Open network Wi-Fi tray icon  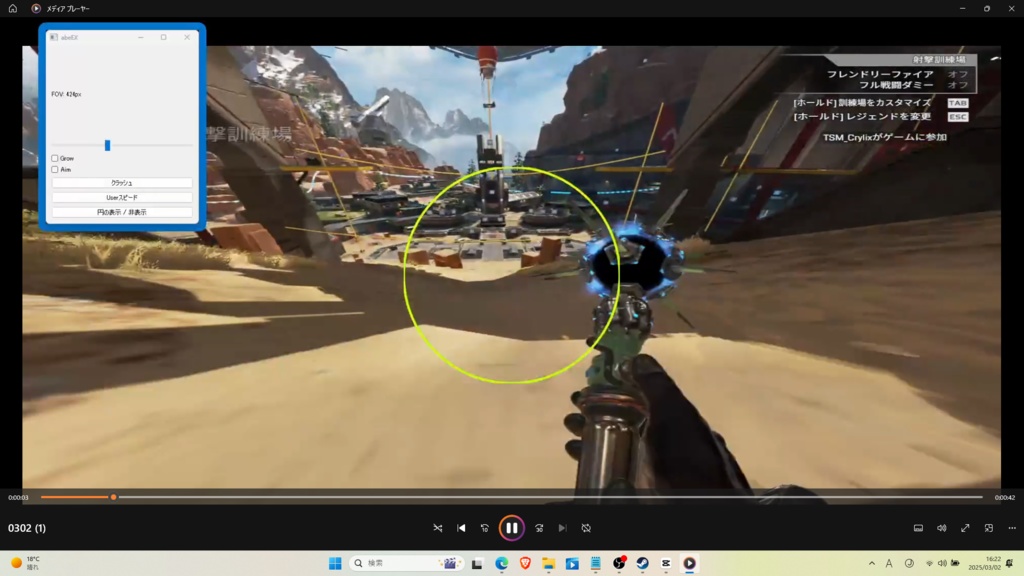929,563
